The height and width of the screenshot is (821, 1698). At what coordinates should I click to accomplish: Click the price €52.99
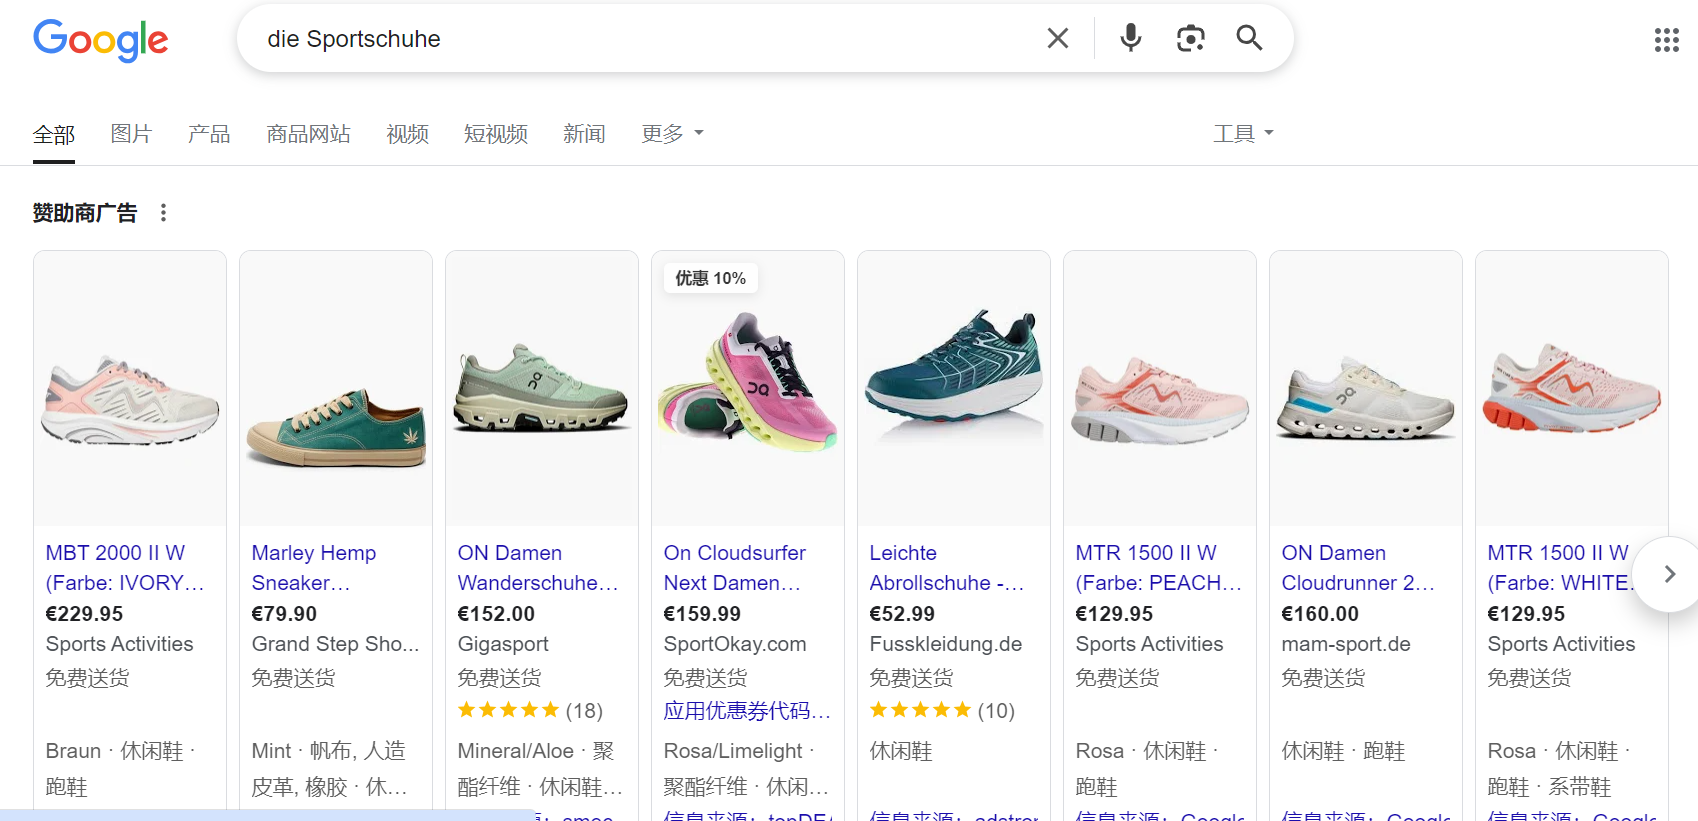tap(902, 614)
